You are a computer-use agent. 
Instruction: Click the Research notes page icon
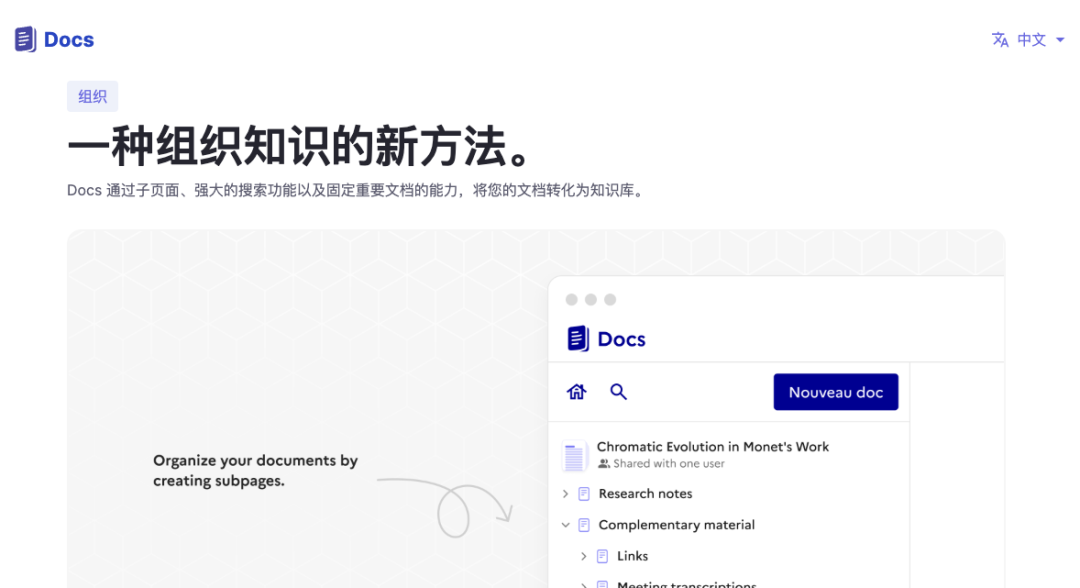(x=584, y=494)
